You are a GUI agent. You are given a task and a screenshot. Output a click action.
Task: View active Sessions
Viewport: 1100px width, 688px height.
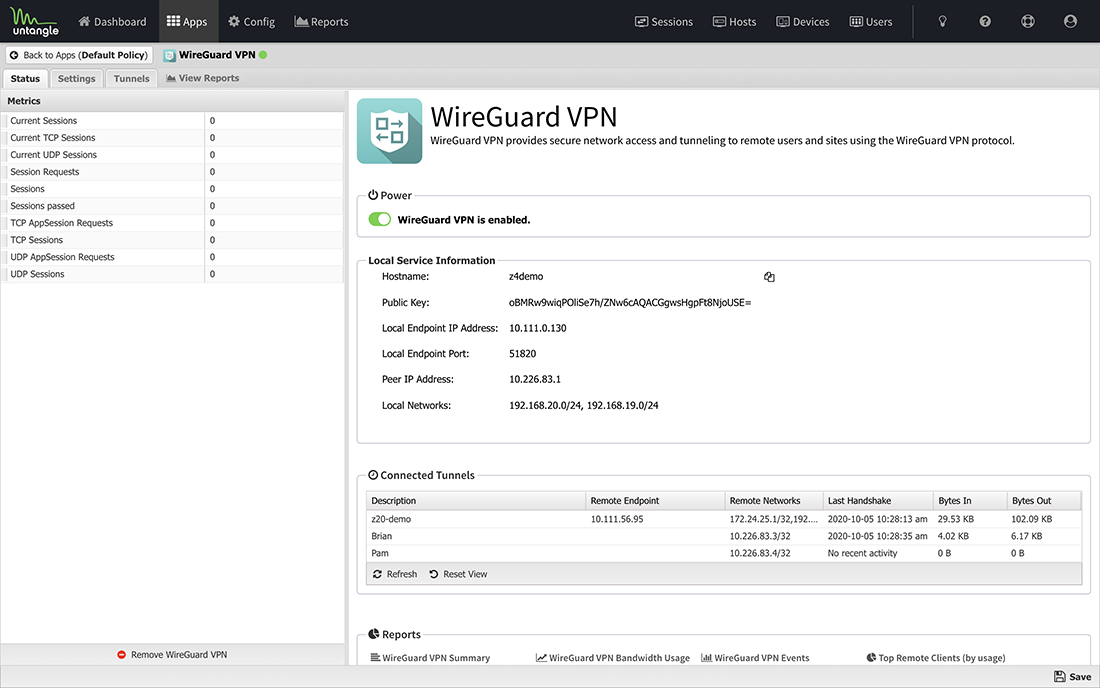[x=664, y=22]
